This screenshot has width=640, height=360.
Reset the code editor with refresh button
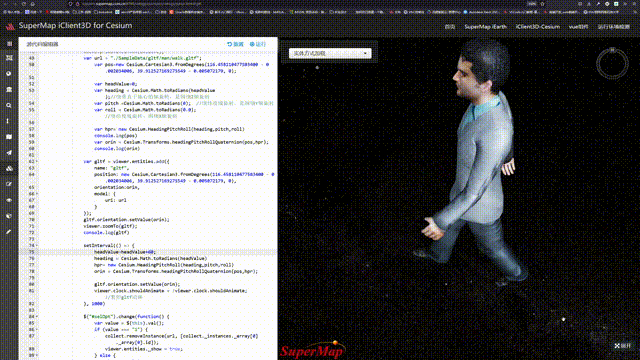(235, 44)
